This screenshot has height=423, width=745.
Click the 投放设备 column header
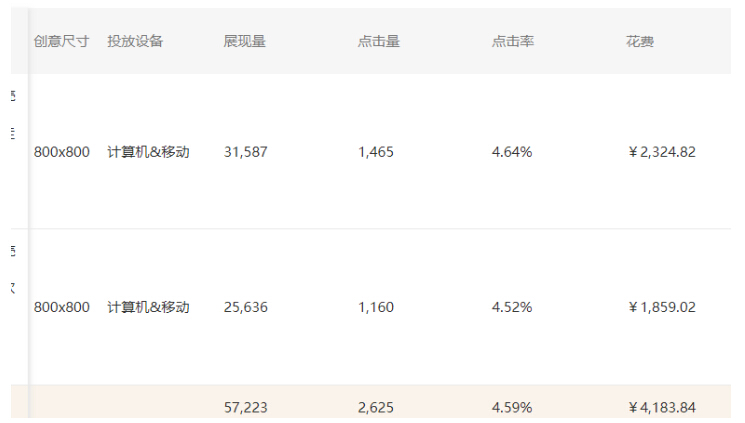tap(135, 42)
